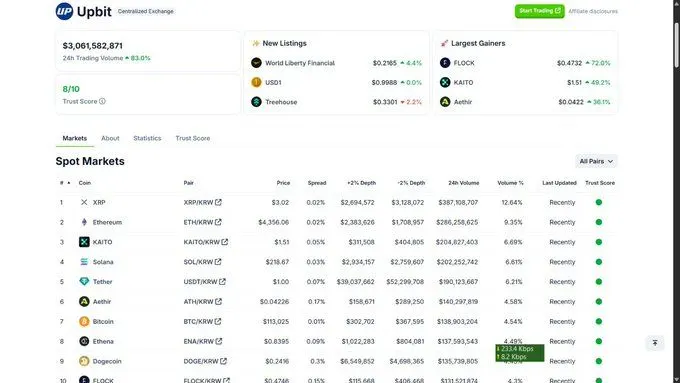This screenshot has width=680, height=383.
Task: Switch to the Markets tab
Action: tap(75, 138)
